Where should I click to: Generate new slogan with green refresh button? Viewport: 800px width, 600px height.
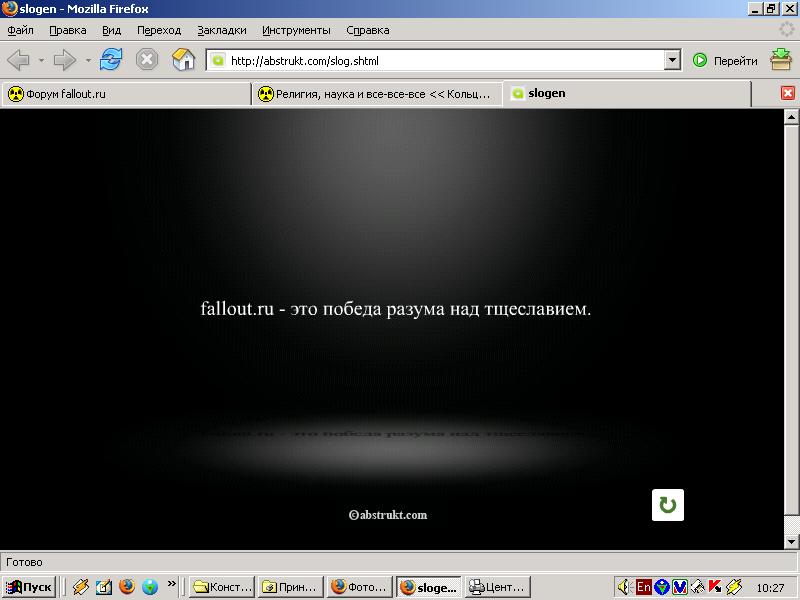coord(667,505)
